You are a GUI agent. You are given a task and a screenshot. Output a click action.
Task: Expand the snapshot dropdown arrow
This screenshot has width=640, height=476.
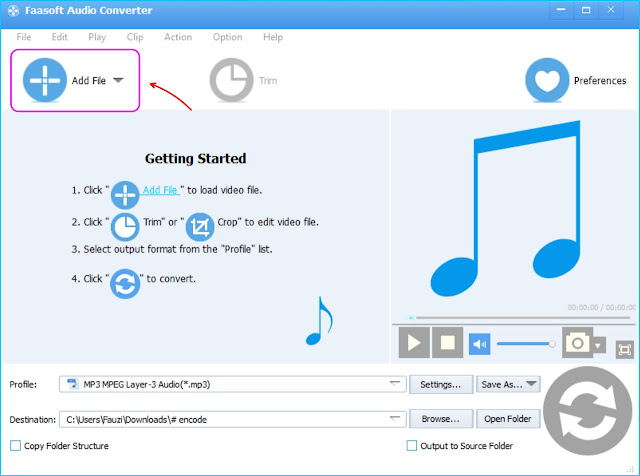click(598, 346)
